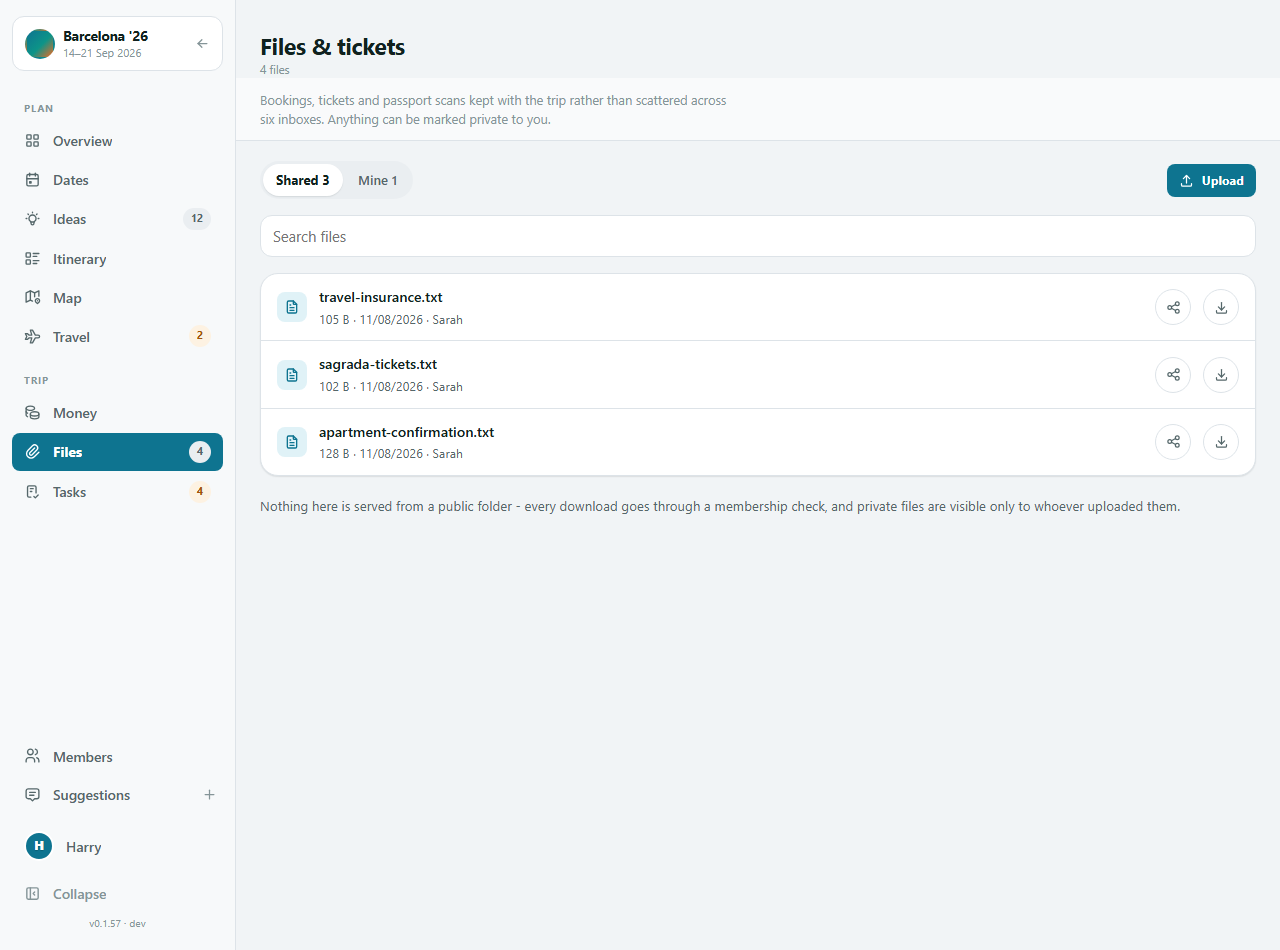Open the Map view
Viewport: 1280px width, 950px height.
point(117,298)
